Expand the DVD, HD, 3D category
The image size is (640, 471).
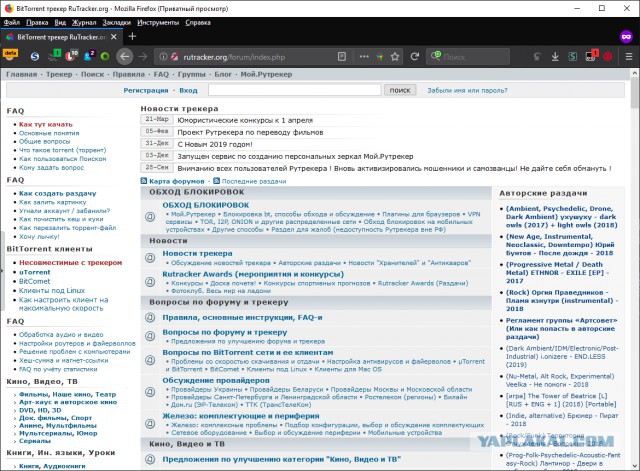(x=40, y=410)
